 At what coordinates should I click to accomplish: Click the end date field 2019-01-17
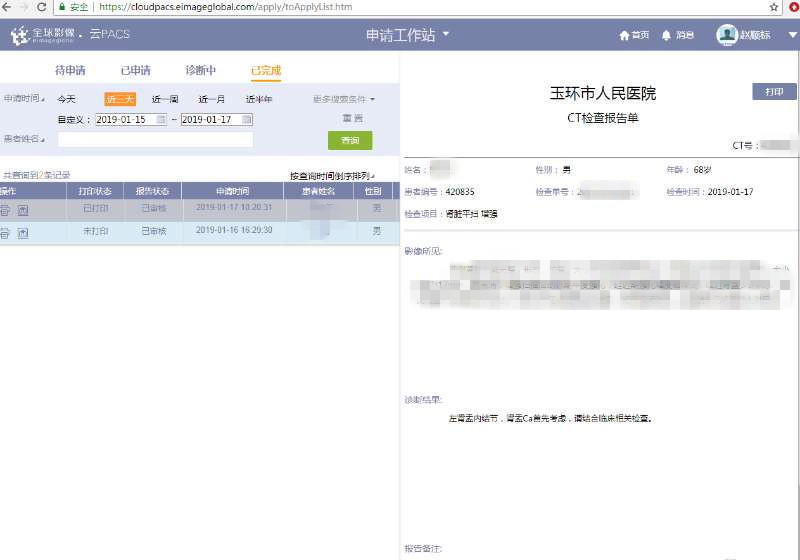[x=217, y=119]
